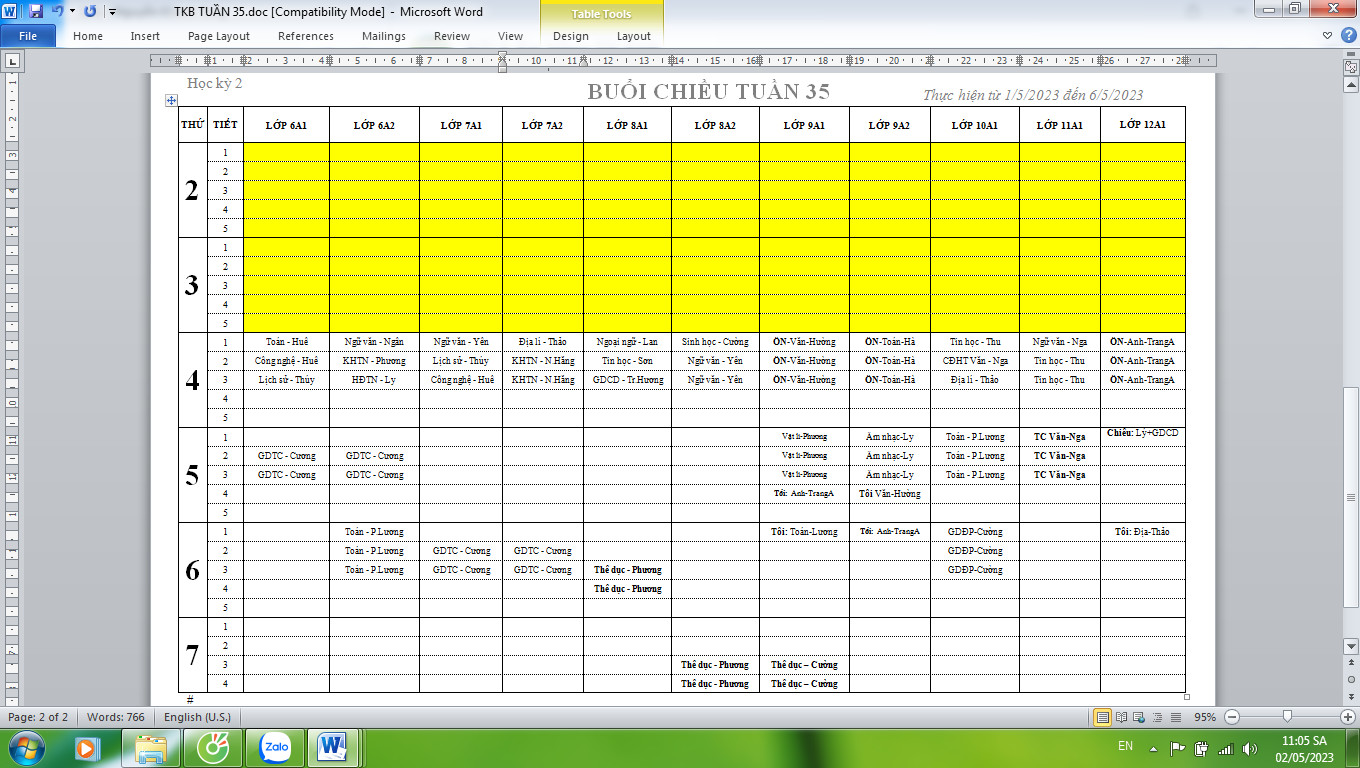Open the Table Tools Design tab
Image resolution: width=1360 pixels, height=768 pixels.
tap(570, 36)
